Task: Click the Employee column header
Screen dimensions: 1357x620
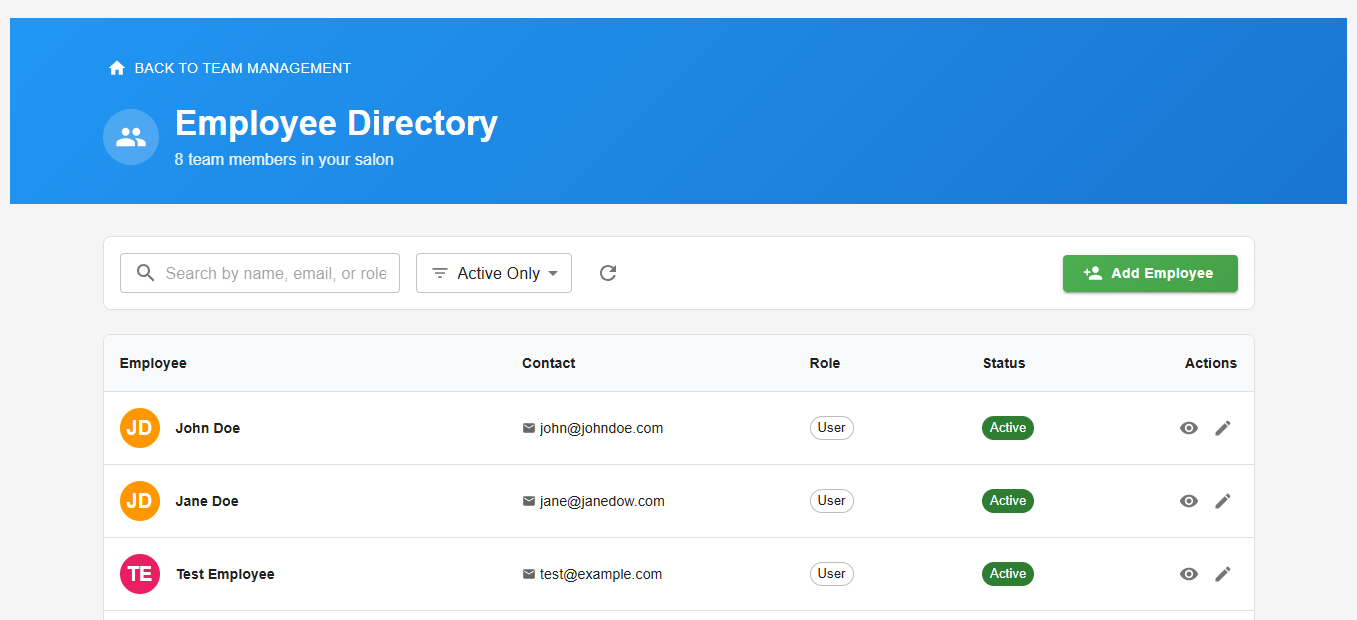Action: (x=153, y=363)
